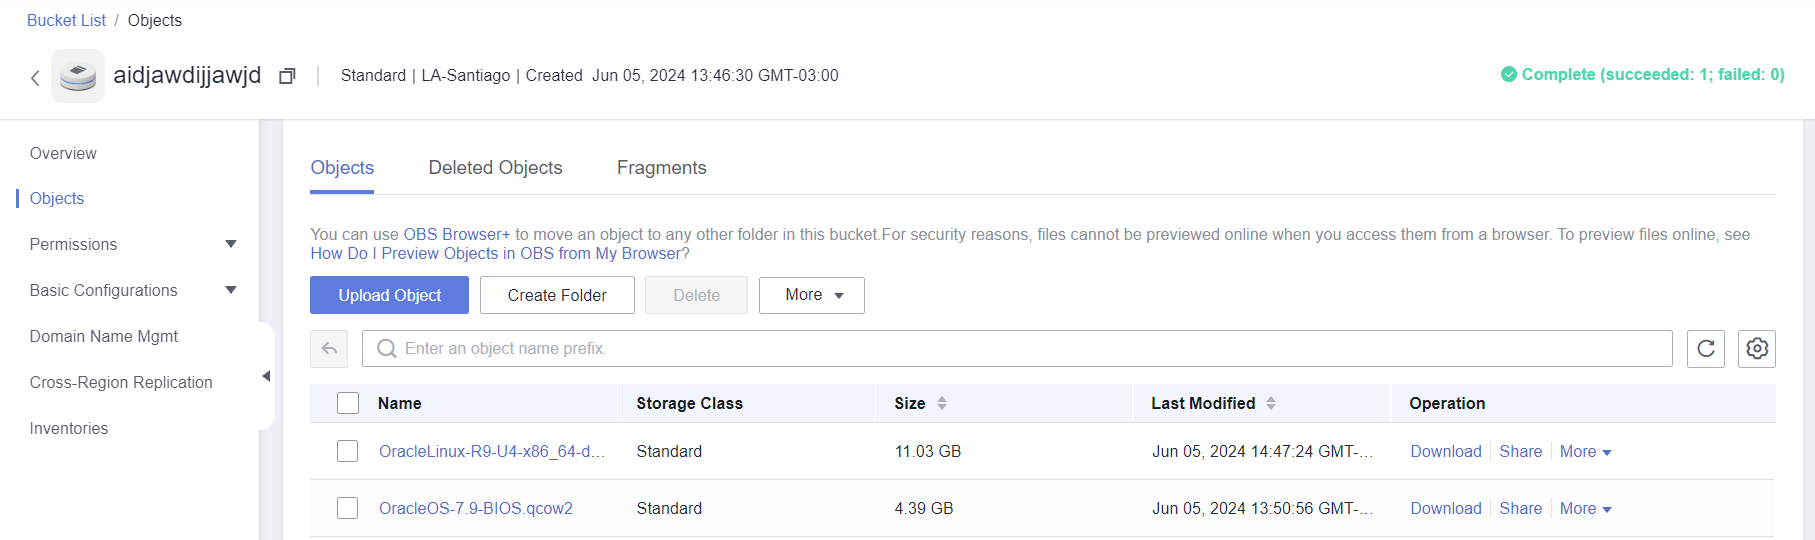Switch to the Deleted Objects tab

495,168
